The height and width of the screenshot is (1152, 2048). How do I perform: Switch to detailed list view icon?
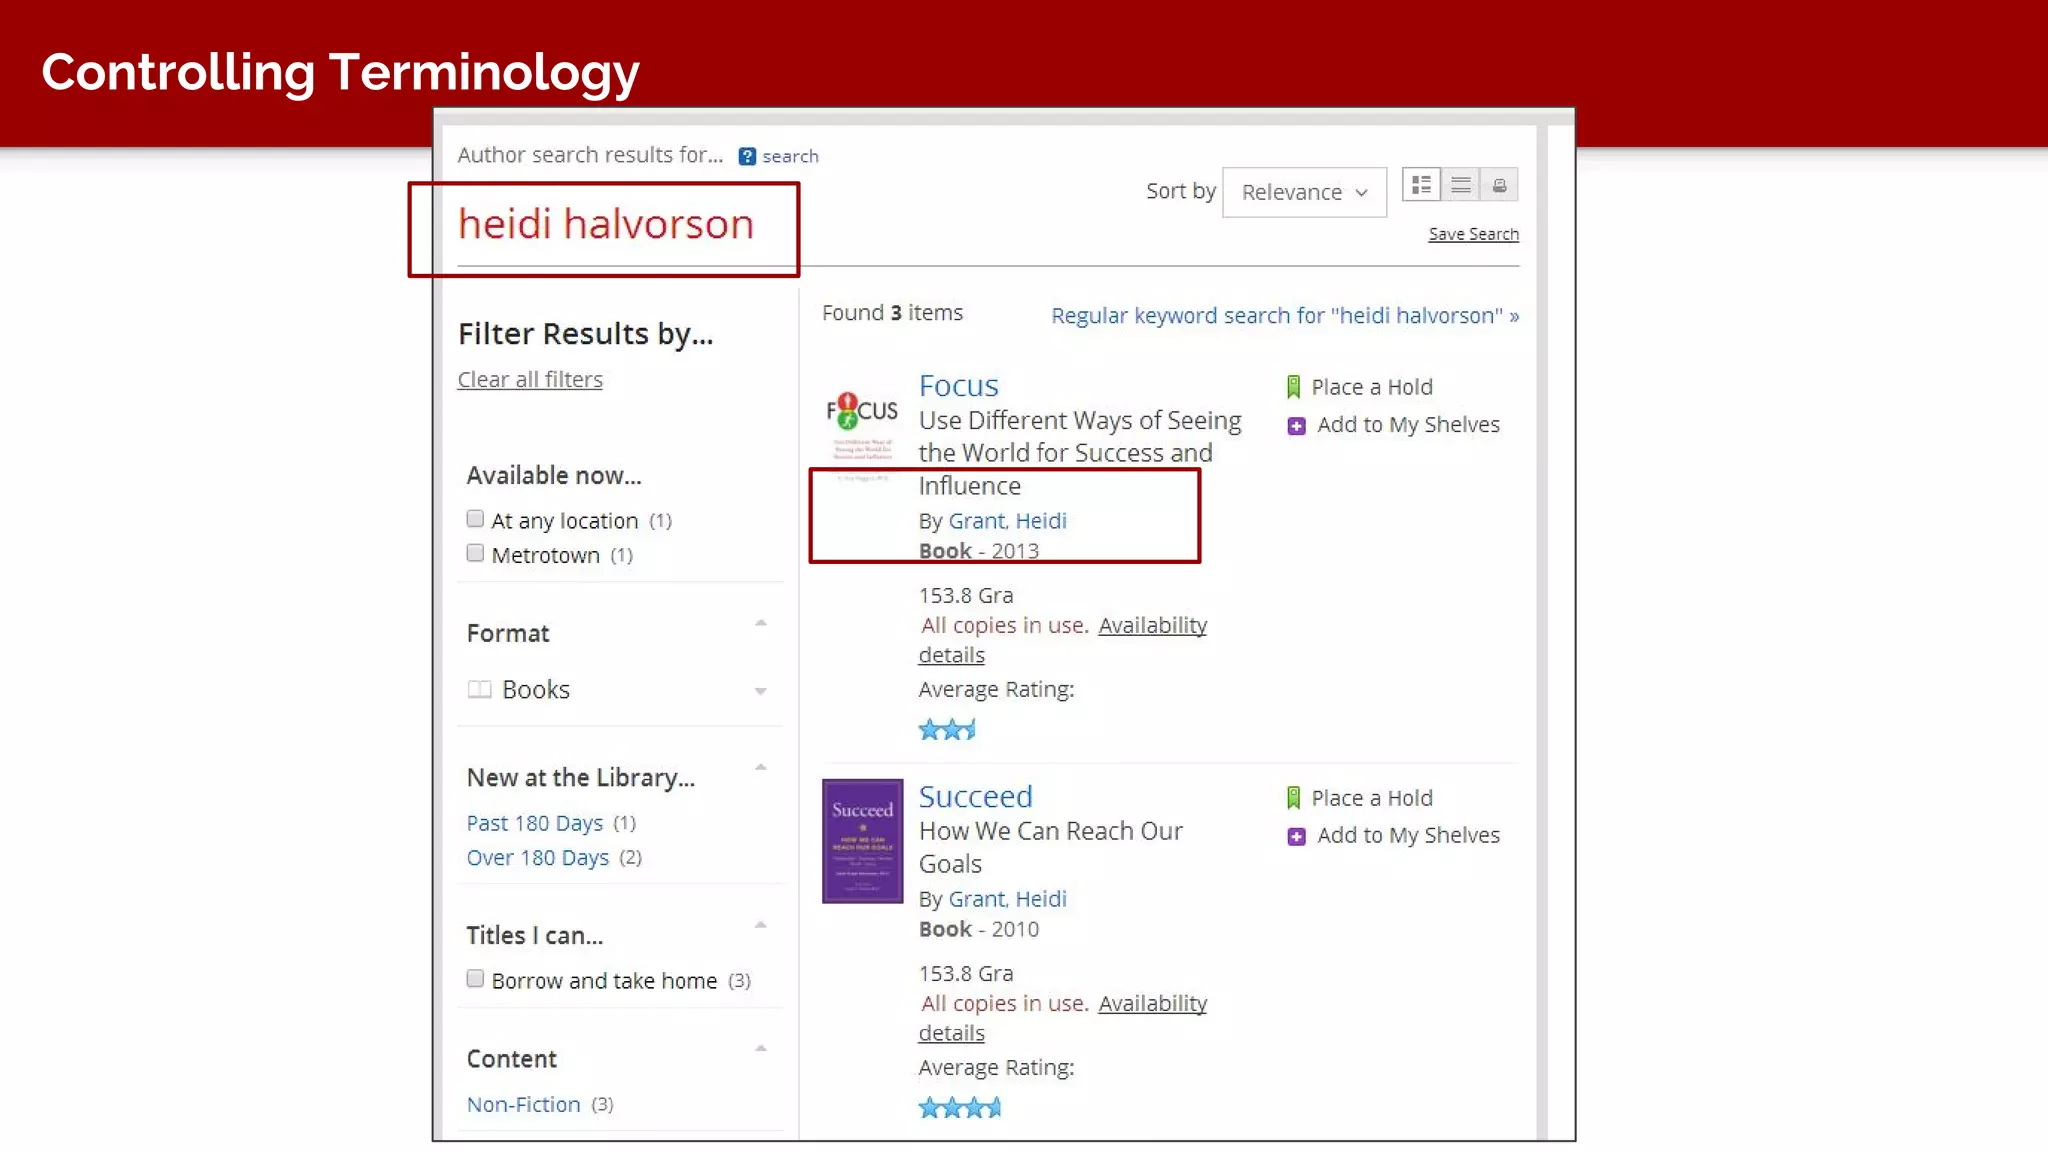click(x=1421, y=185)
